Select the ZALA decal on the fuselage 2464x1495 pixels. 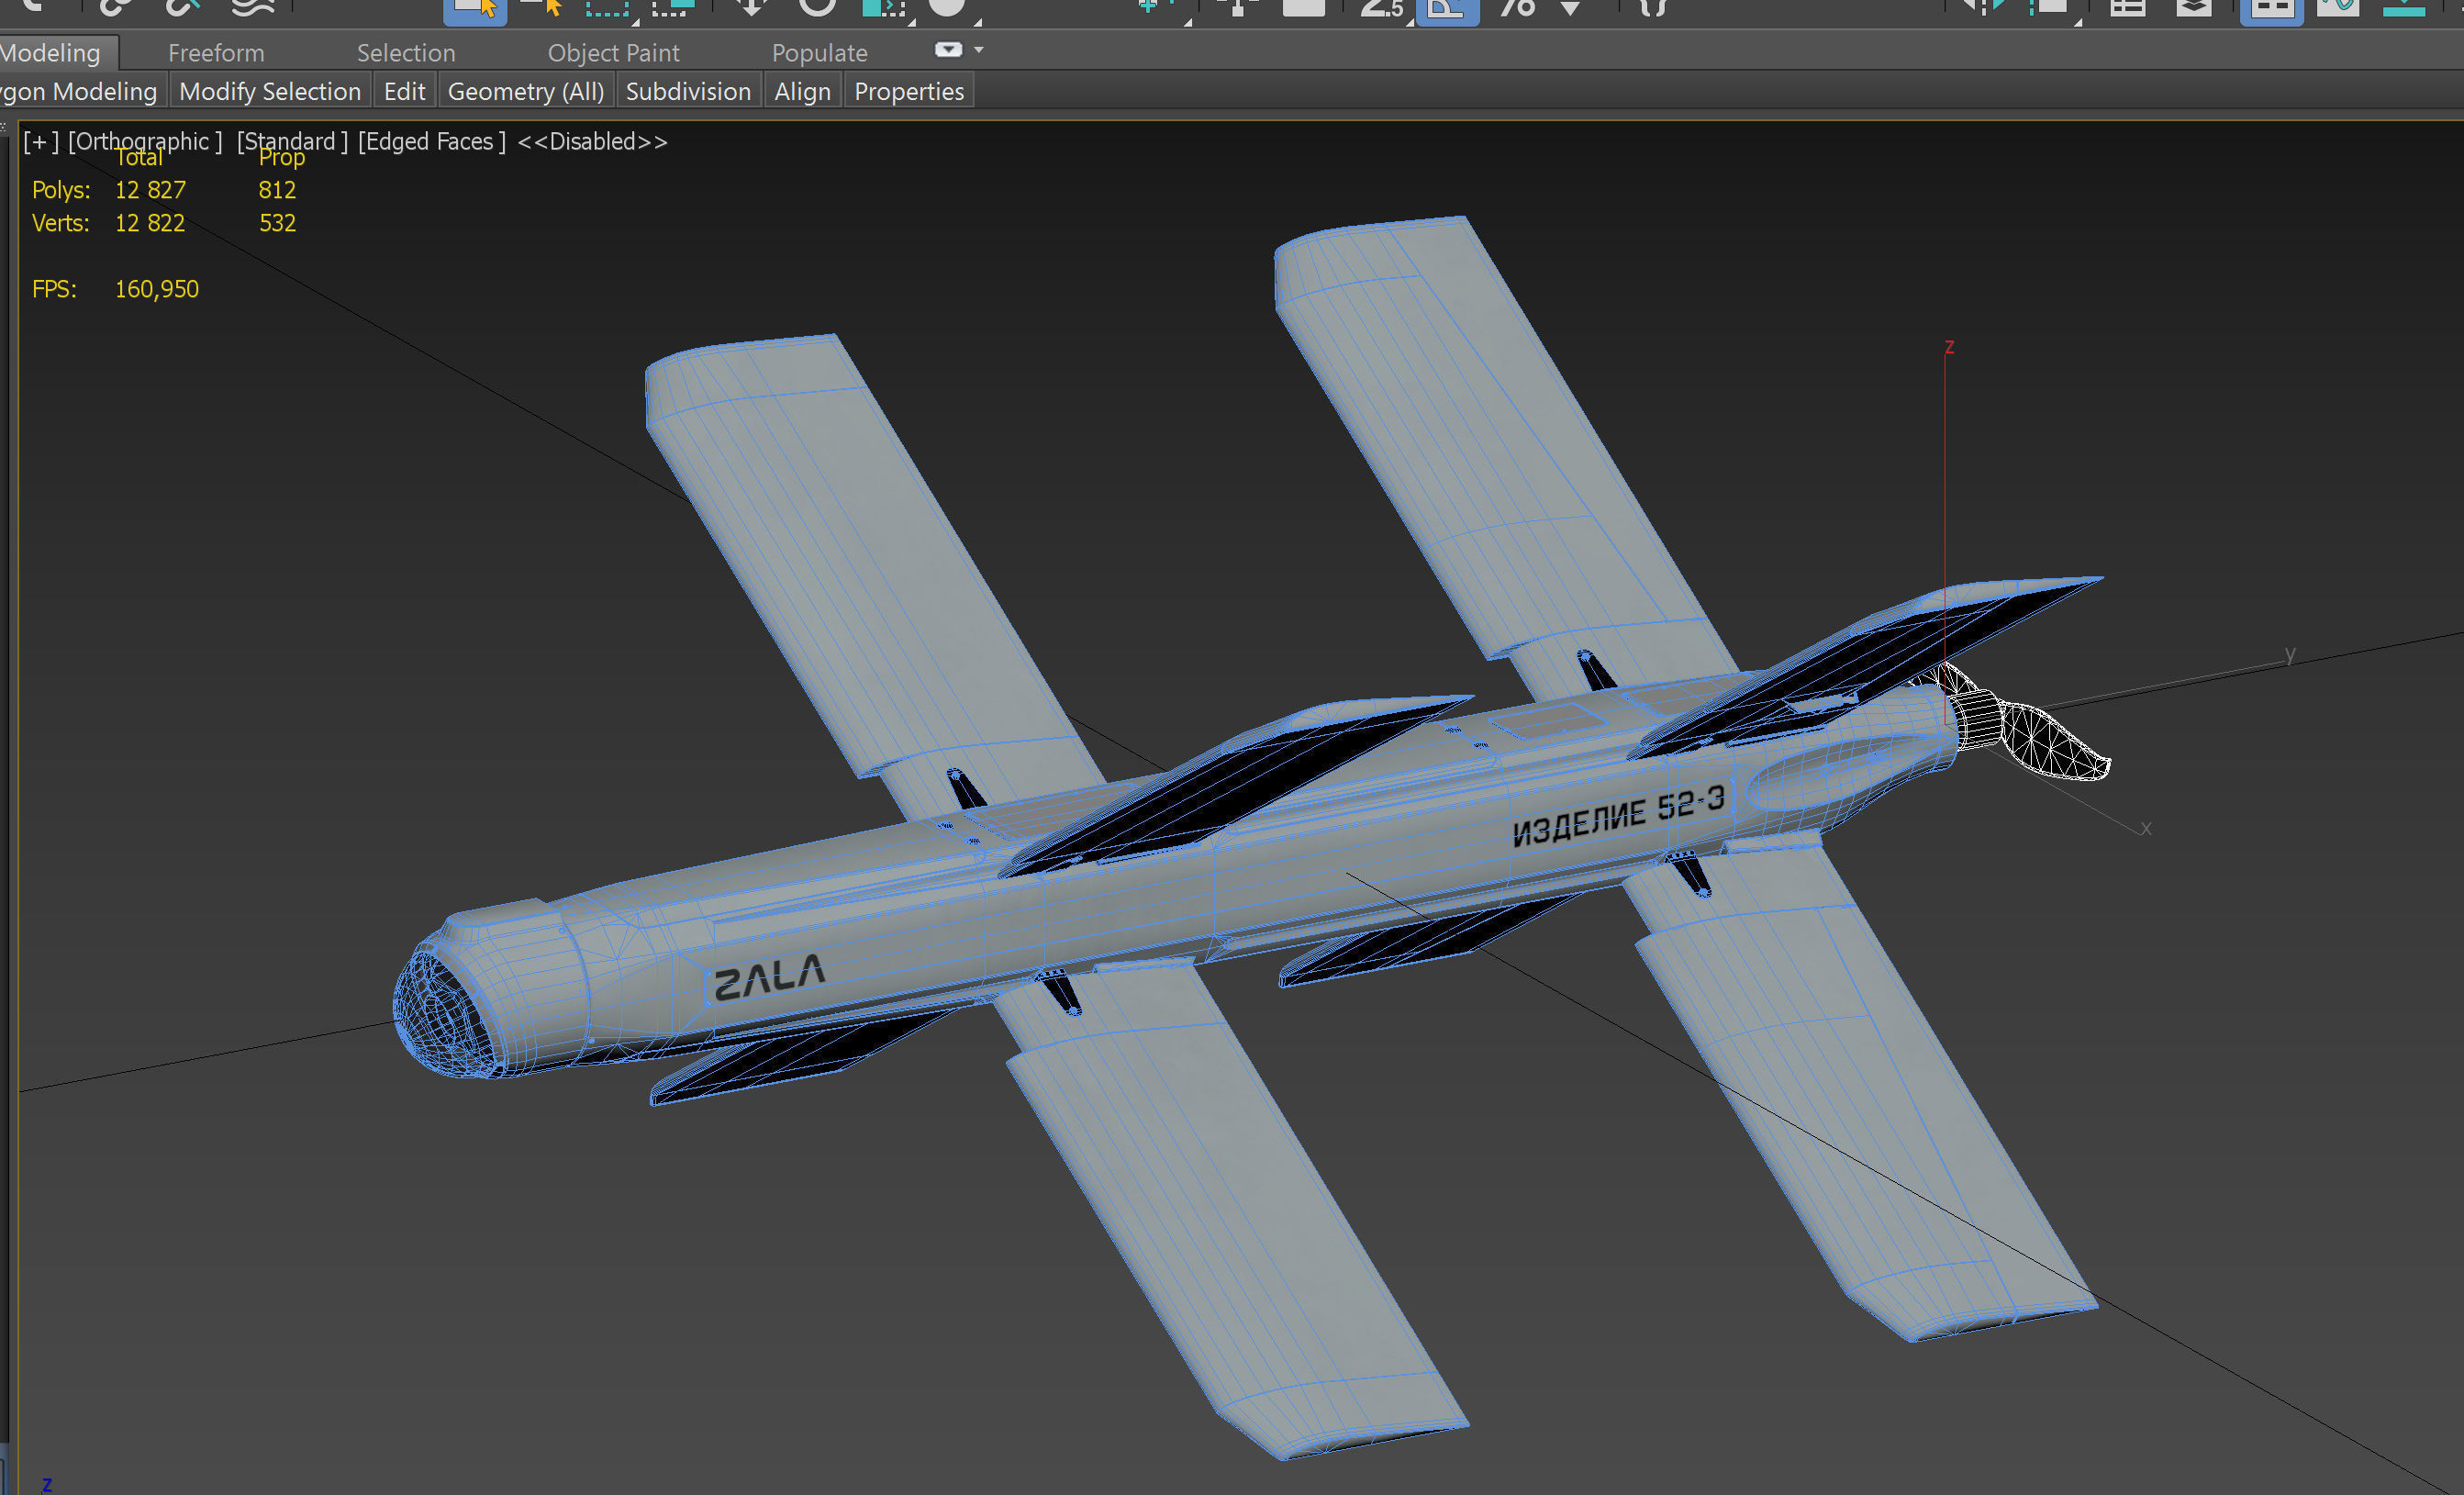click(769, 978)
